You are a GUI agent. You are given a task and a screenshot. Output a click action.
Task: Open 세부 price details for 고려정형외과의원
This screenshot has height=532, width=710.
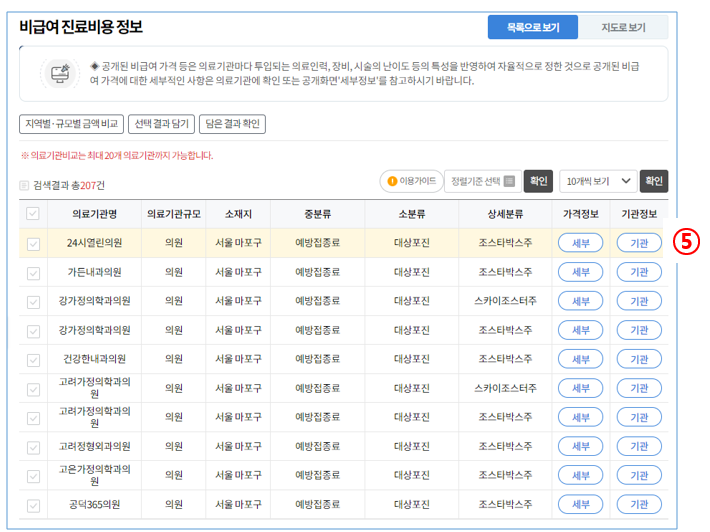click(580, 446)
